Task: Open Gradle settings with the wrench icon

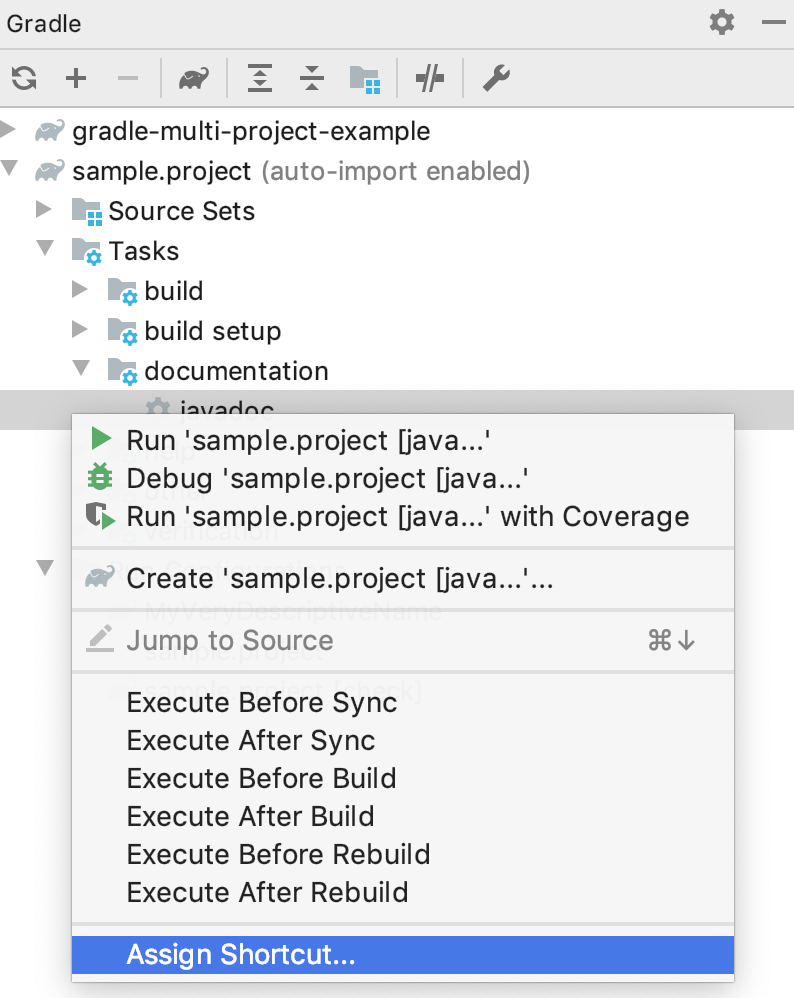Action: tap(496, 77)
